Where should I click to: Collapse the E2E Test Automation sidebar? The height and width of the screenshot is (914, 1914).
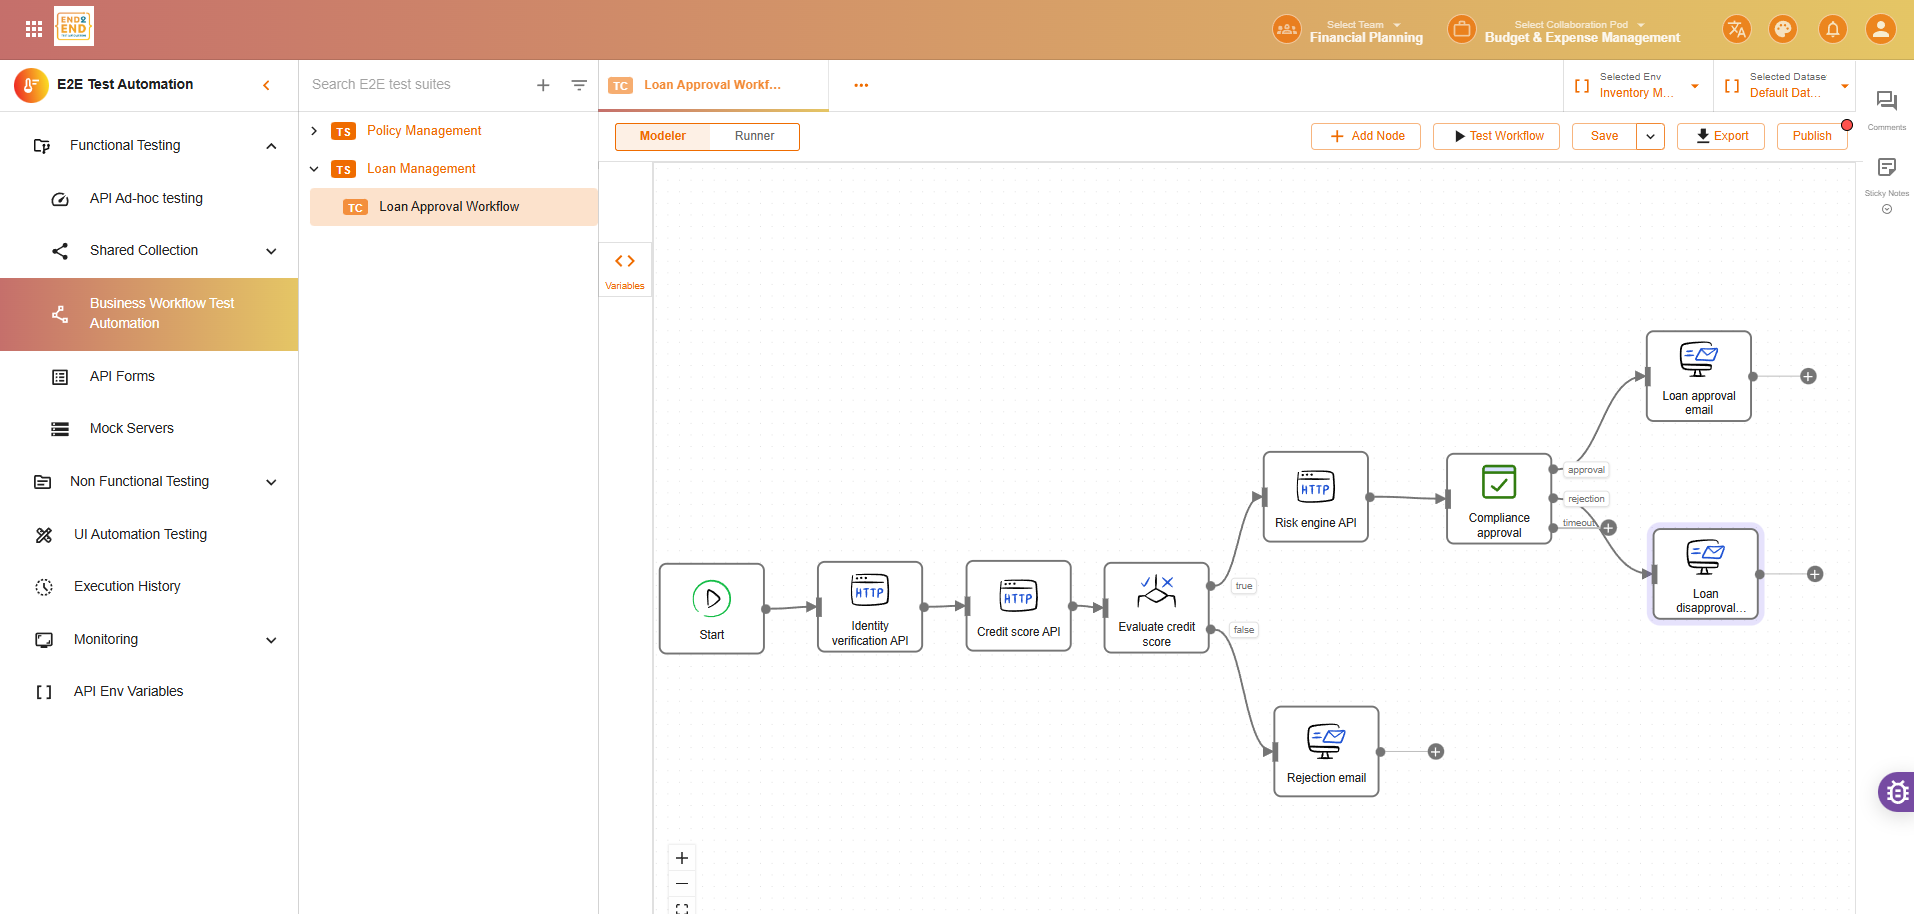[266, 85]
